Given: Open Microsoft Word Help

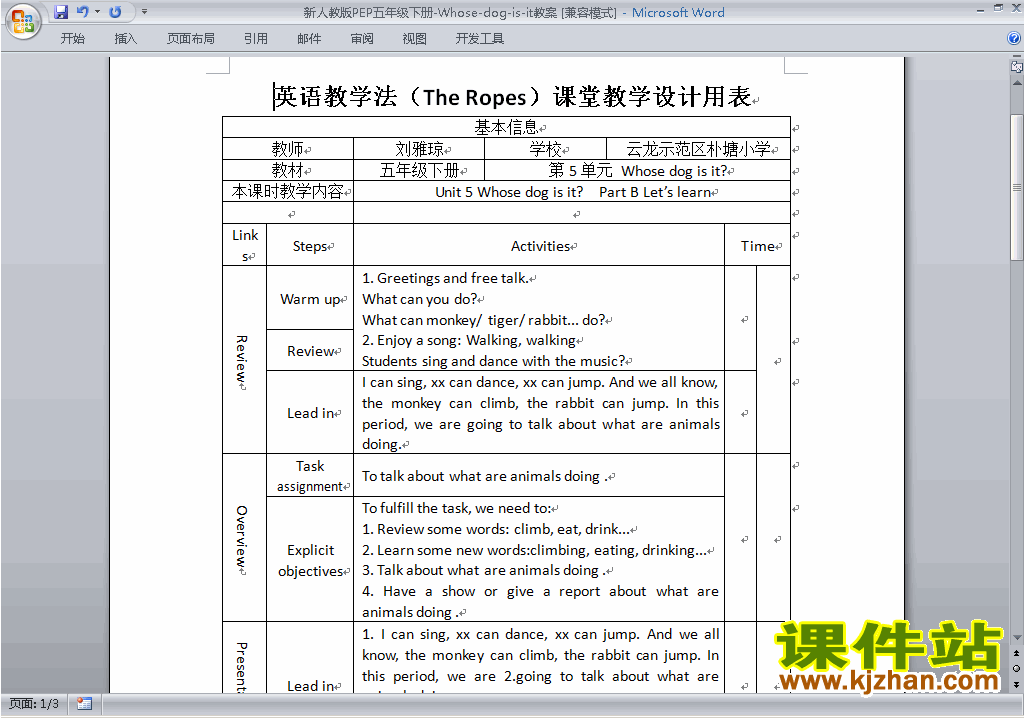Looking at the screenshot, I should point(1014,39).
